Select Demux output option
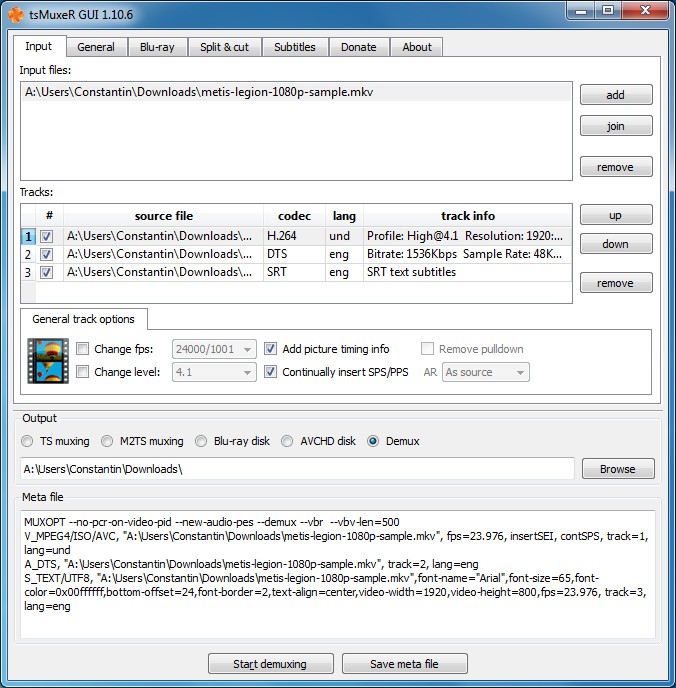The height and width of the screenshot is (688, 676). (x=373, y=441)
